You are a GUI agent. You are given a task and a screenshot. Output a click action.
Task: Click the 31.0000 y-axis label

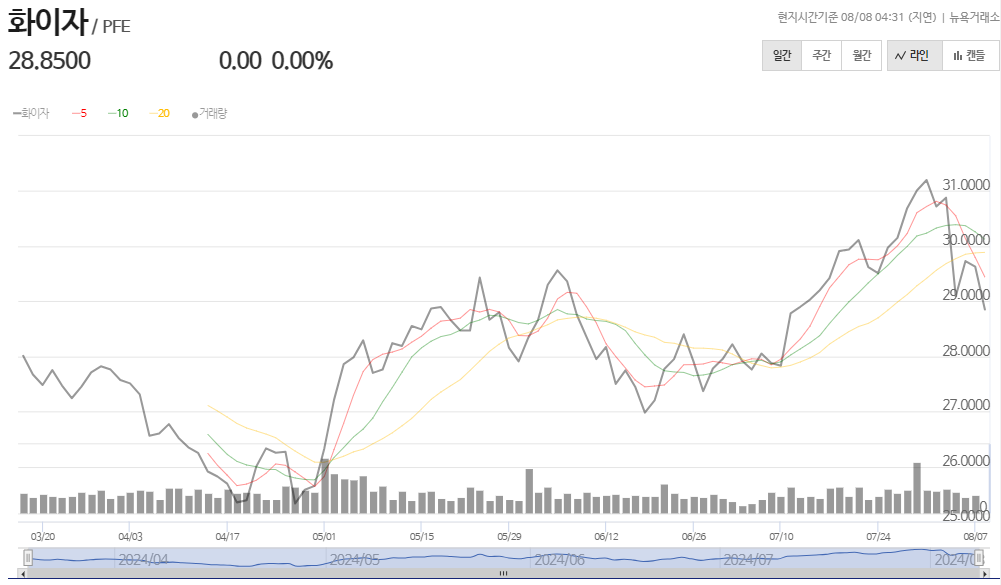coord(966,185)
